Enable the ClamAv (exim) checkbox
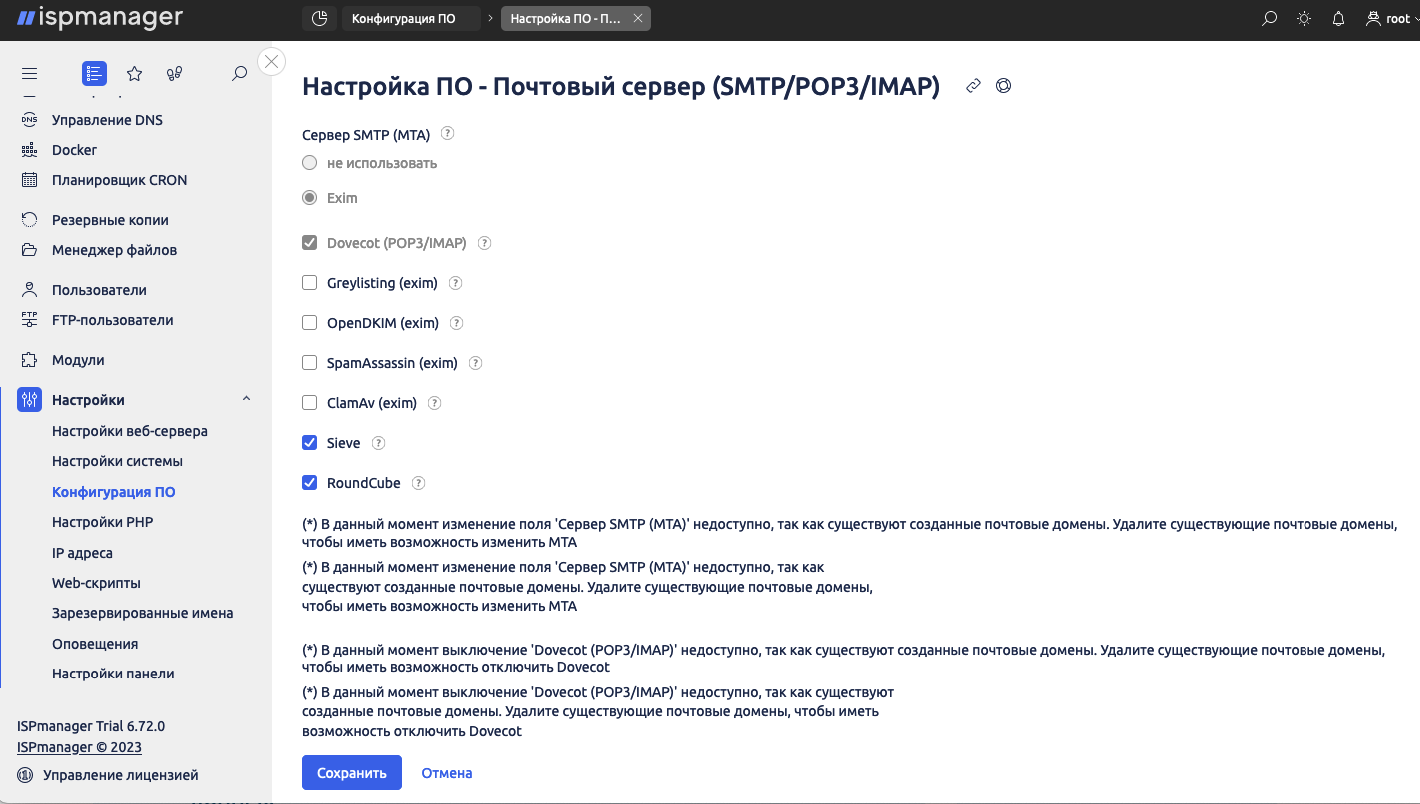The width and height of the screenshot is (1420, 804). pos(310,403)
